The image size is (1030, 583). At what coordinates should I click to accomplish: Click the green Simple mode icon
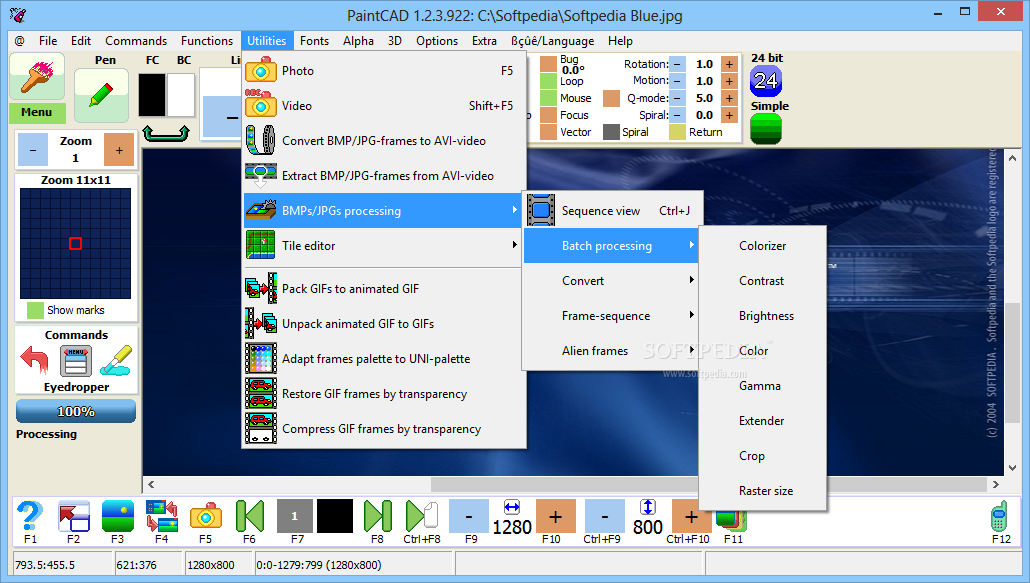click(x=766, y=129)
